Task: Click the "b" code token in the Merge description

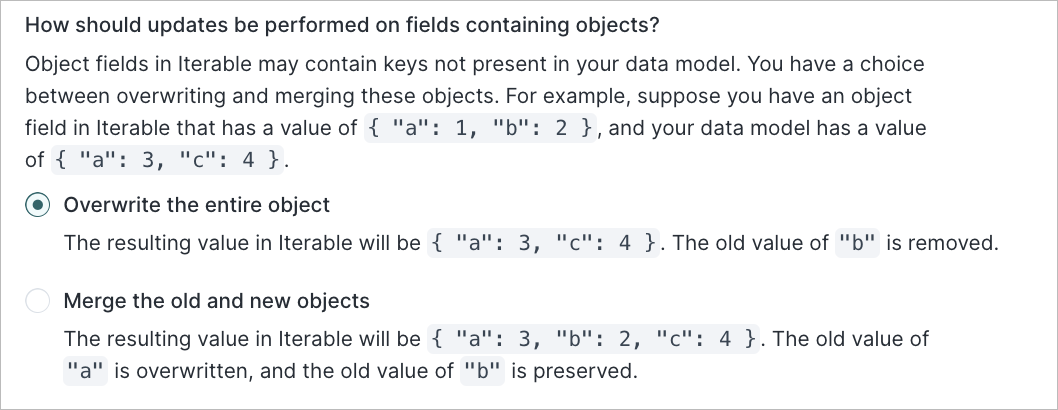Action: (485, 371)
